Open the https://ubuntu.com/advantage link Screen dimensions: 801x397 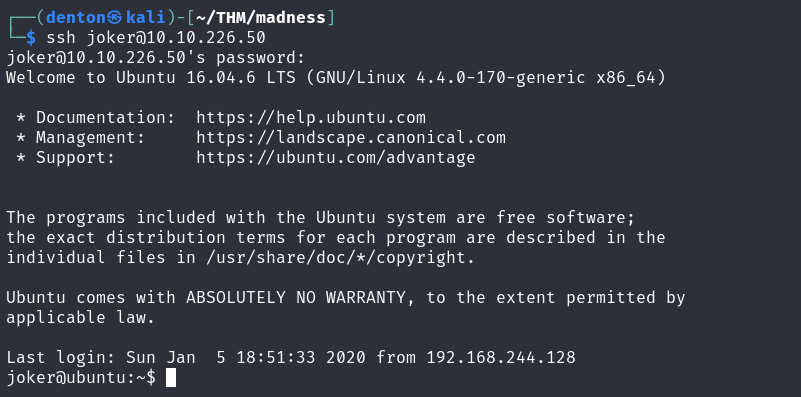tap(336, 157)
